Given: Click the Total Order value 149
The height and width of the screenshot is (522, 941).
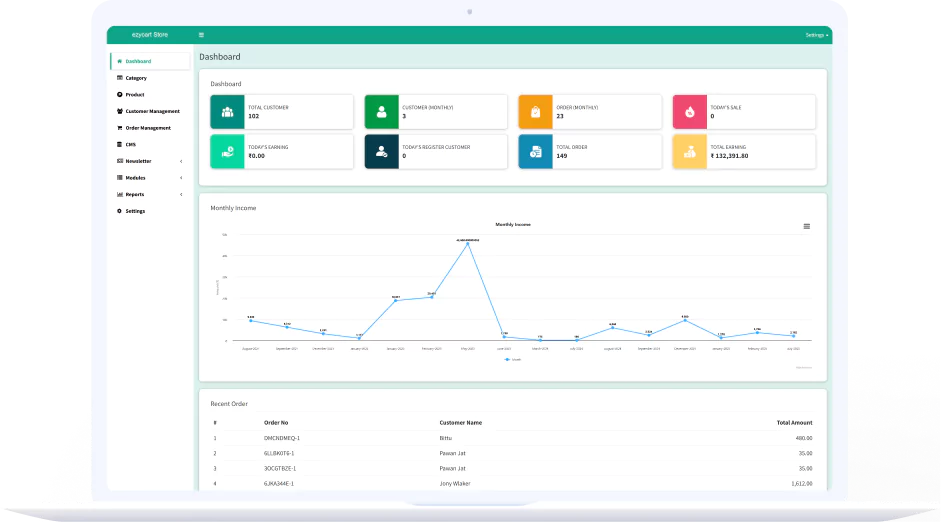Looking at the screenshot, I should [x=562, y=156].
